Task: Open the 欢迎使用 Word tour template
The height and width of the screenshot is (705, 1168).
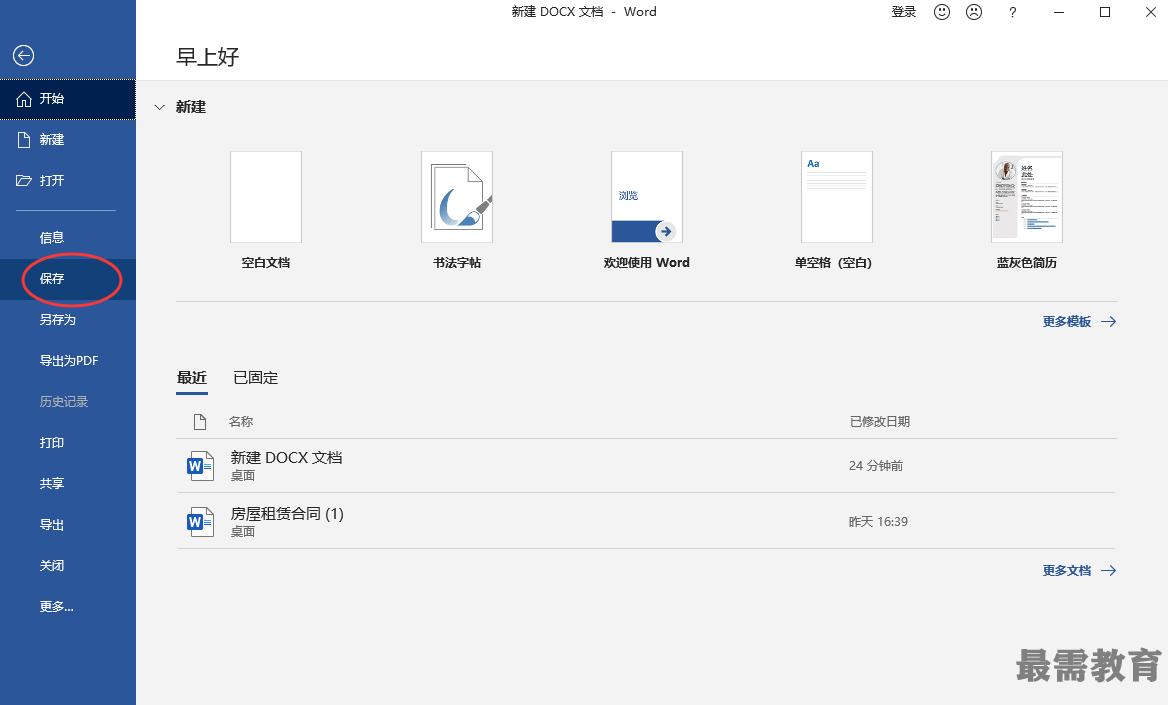Action: point(647,197)
